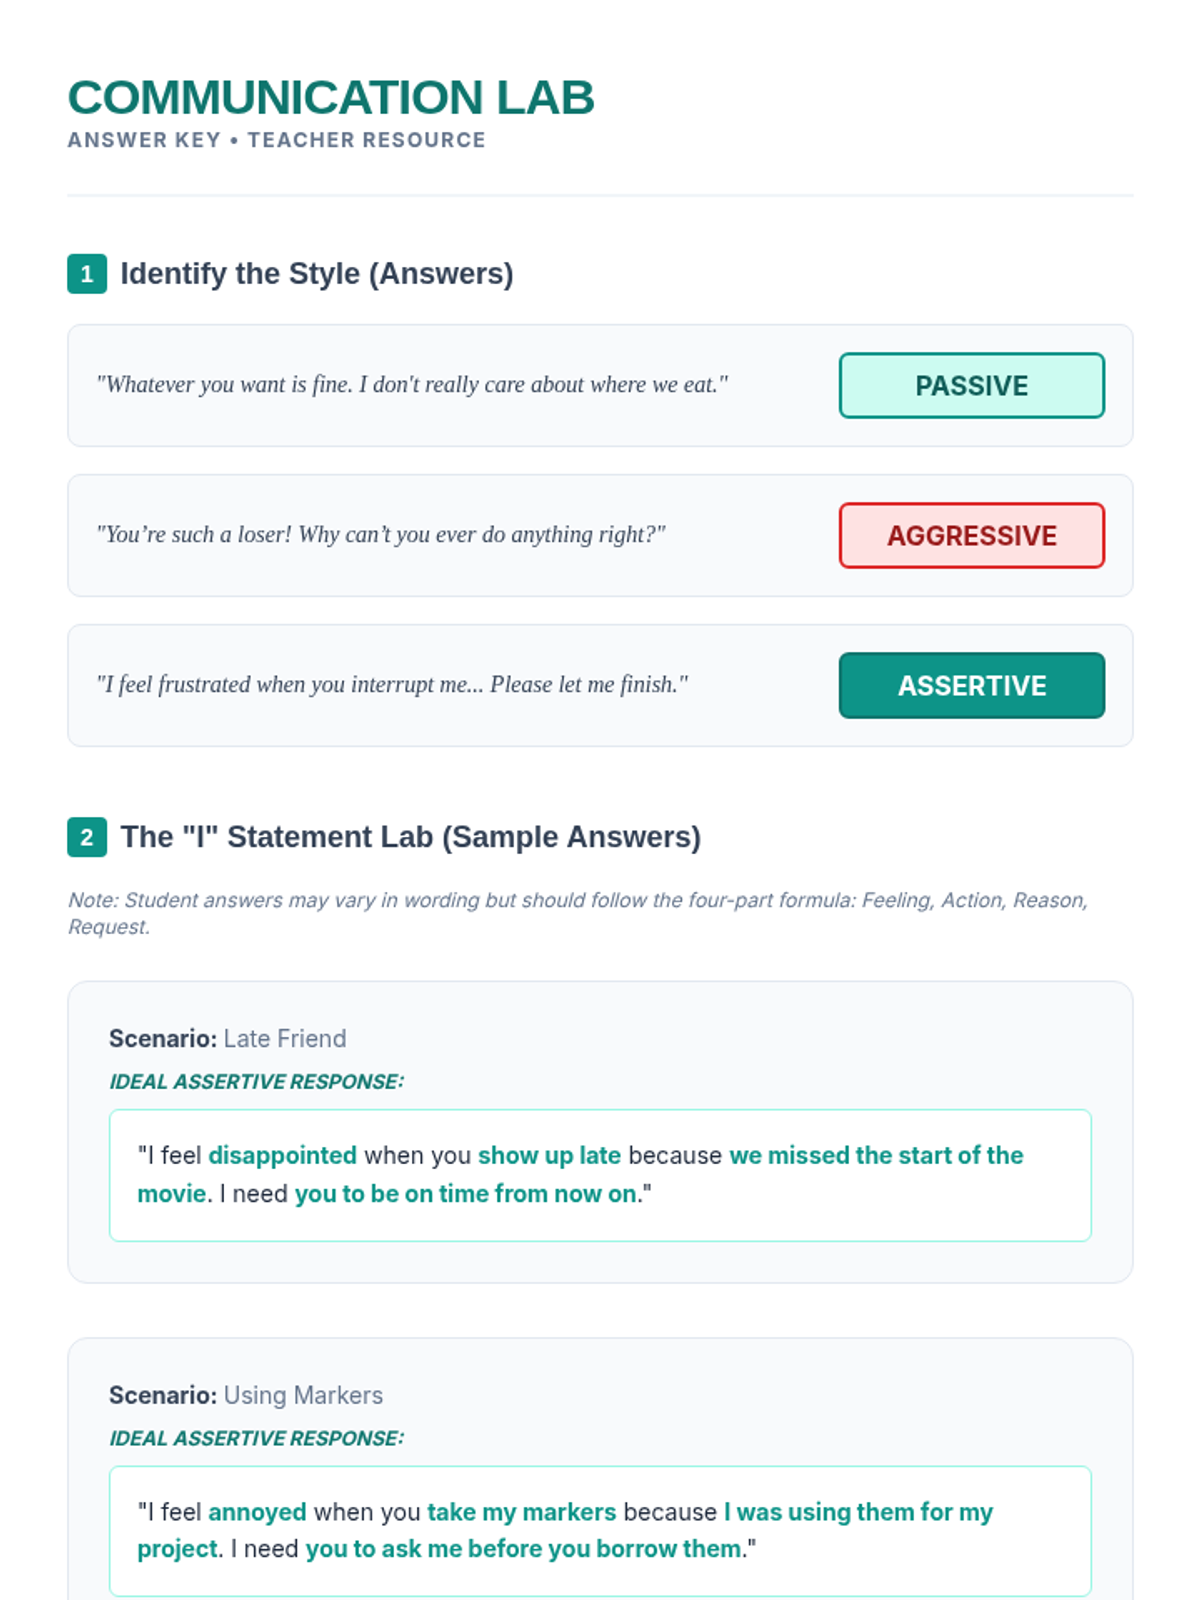Click the Identify the Style heading
Image resolution: width=1200 pixels, height=1600 pixels.
(x=316, y=274)
